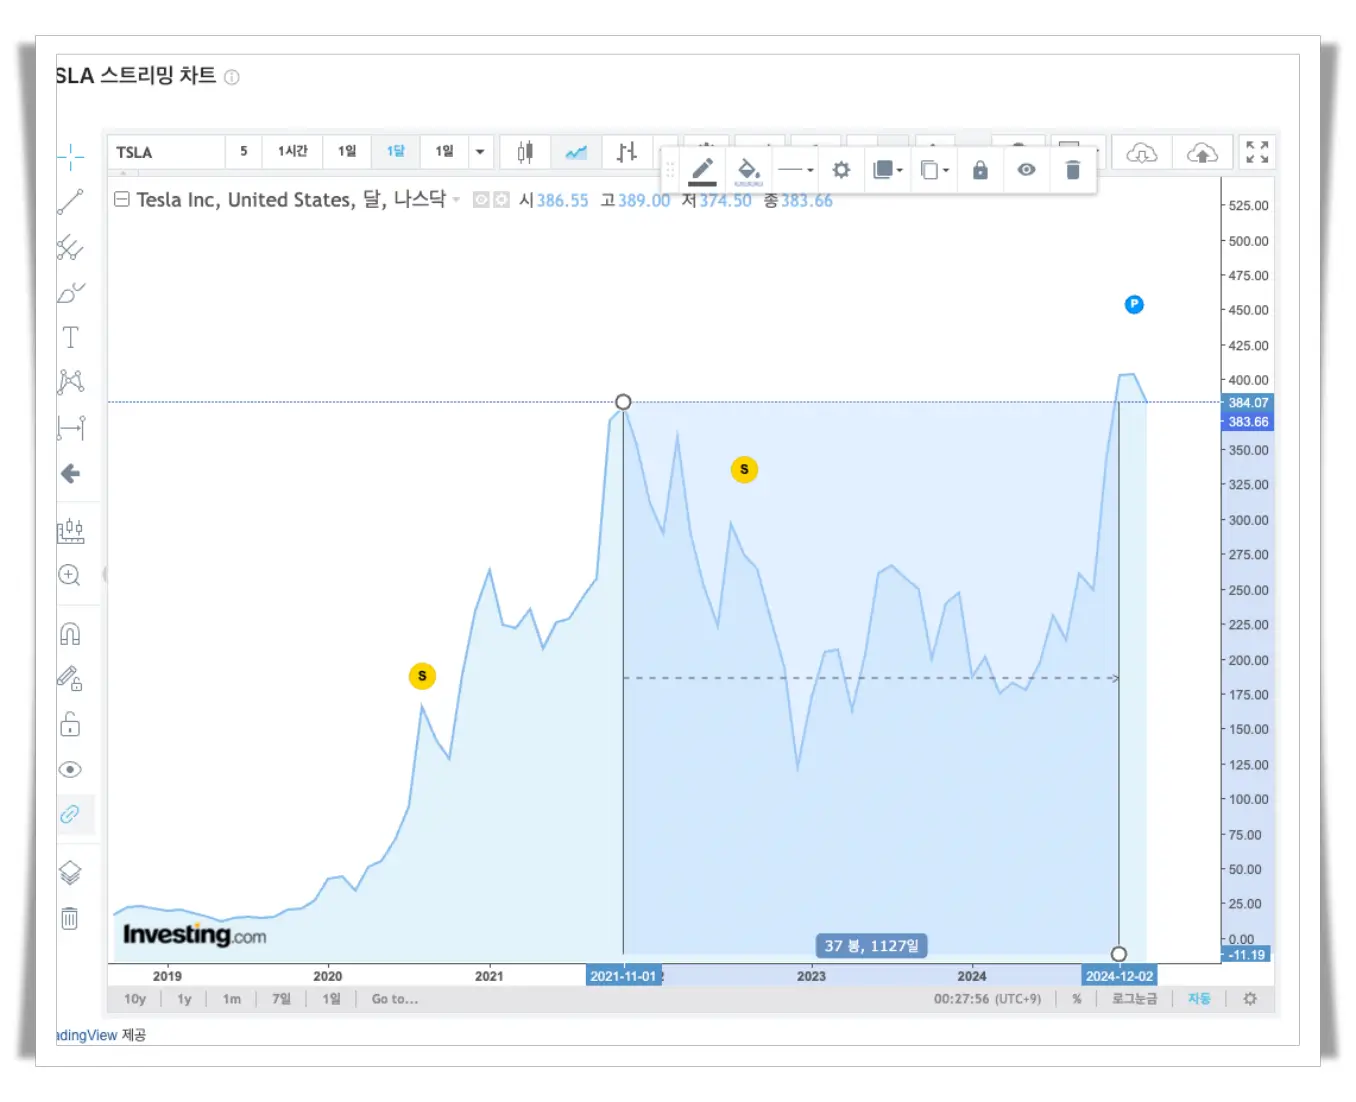This screenshot has height=1102, width=1356.
Task: Click the lower S split marker near 2020
Action: 422,676
